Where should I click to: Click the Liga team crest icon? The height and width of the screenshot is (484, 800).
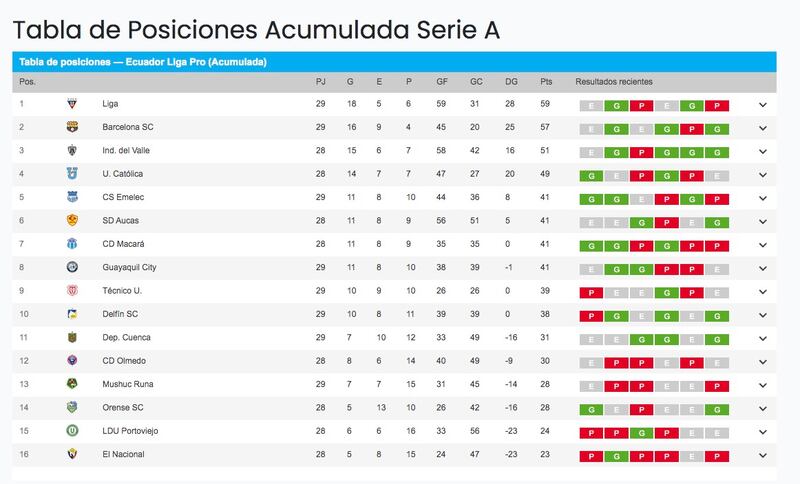point(72,104)
